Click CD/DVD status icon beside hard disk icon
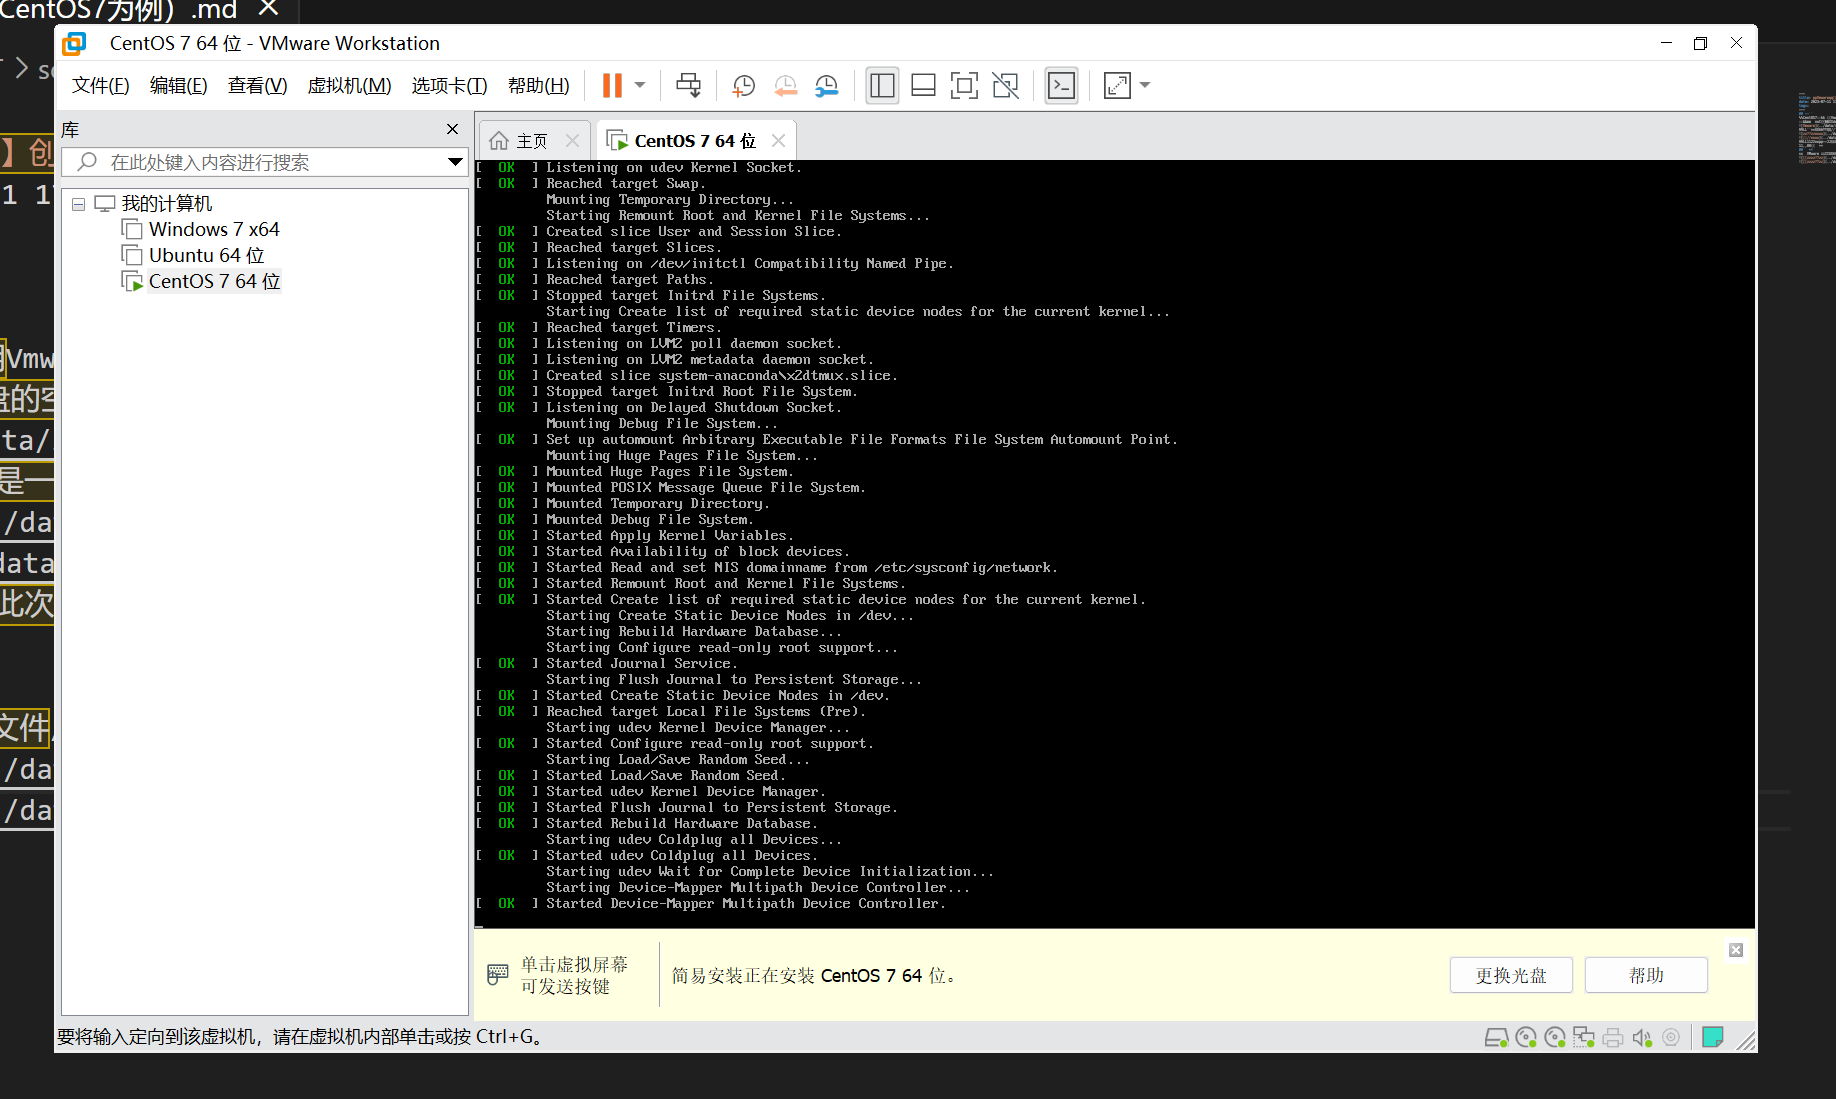This screenshot has height=1099, width=1836. (x=1526, y=1038)
